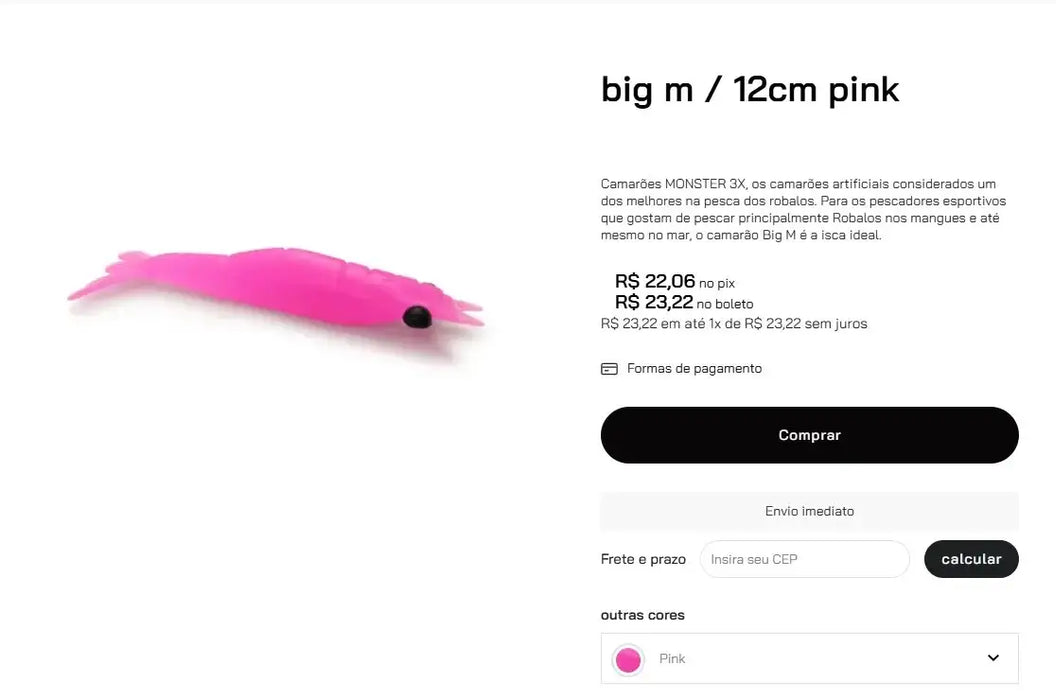The height and width of the screenshot is (700, 1056).
Task: Open the Formas de pagamento link
Action: (694, 369)
